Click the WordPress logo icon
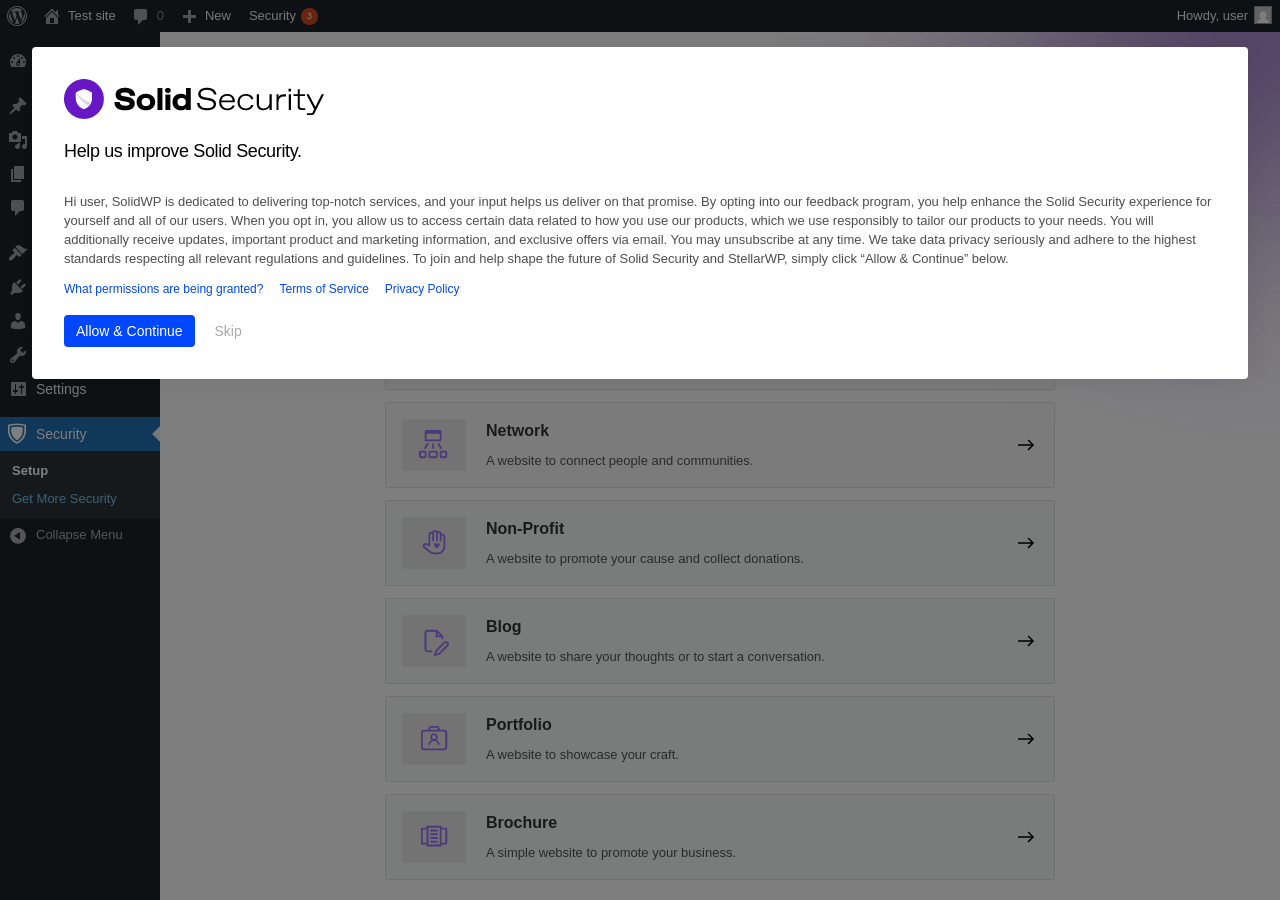1280x900 pixels. click(x=17, y=16)
